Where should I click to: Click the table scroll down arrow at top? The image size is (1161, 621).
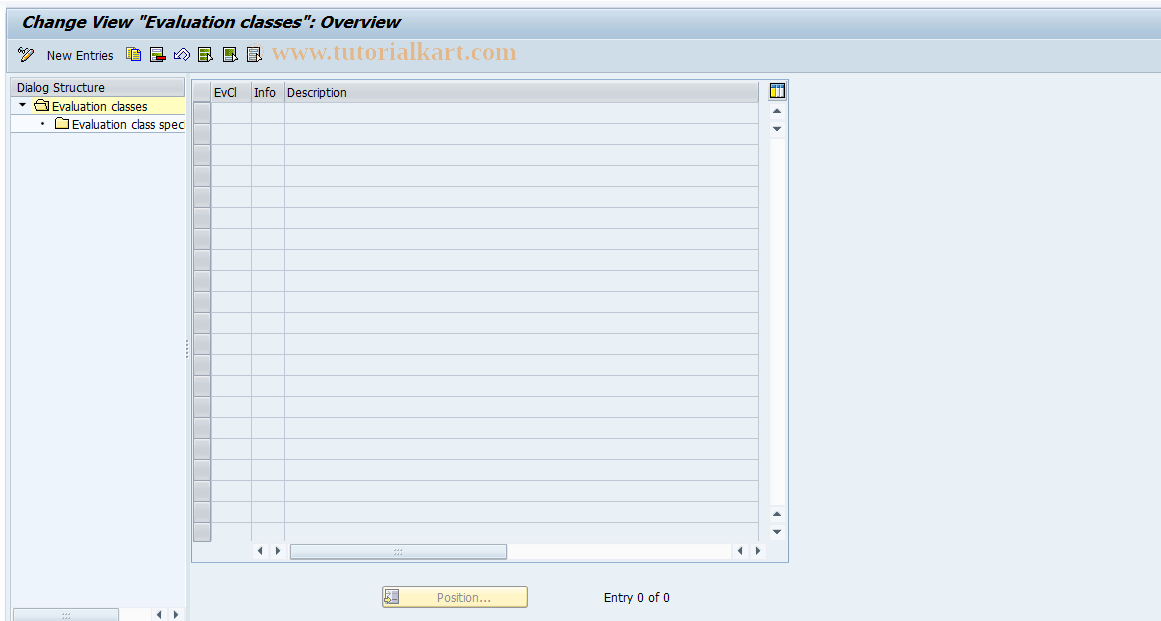pos(777,129)
